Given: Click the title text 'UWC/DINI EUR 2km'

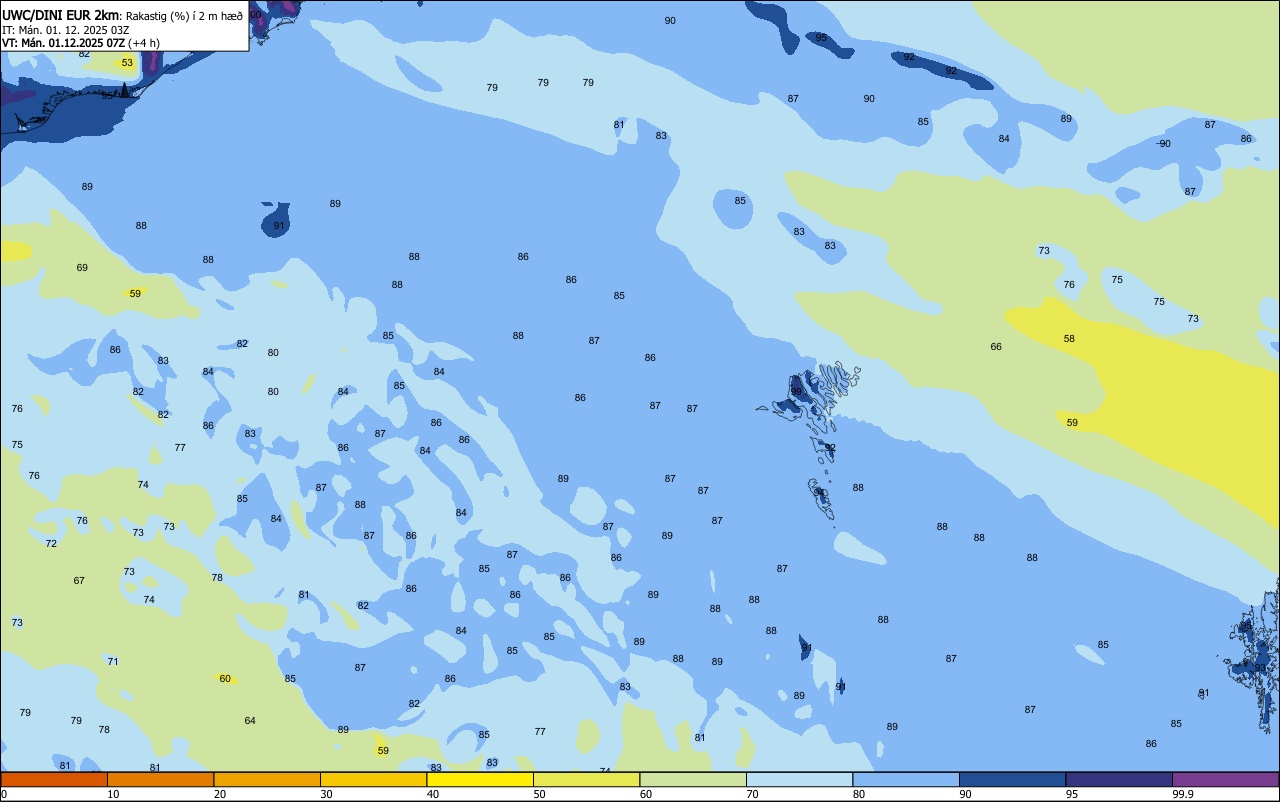Looking at the screenshot, I should (60, 15).
